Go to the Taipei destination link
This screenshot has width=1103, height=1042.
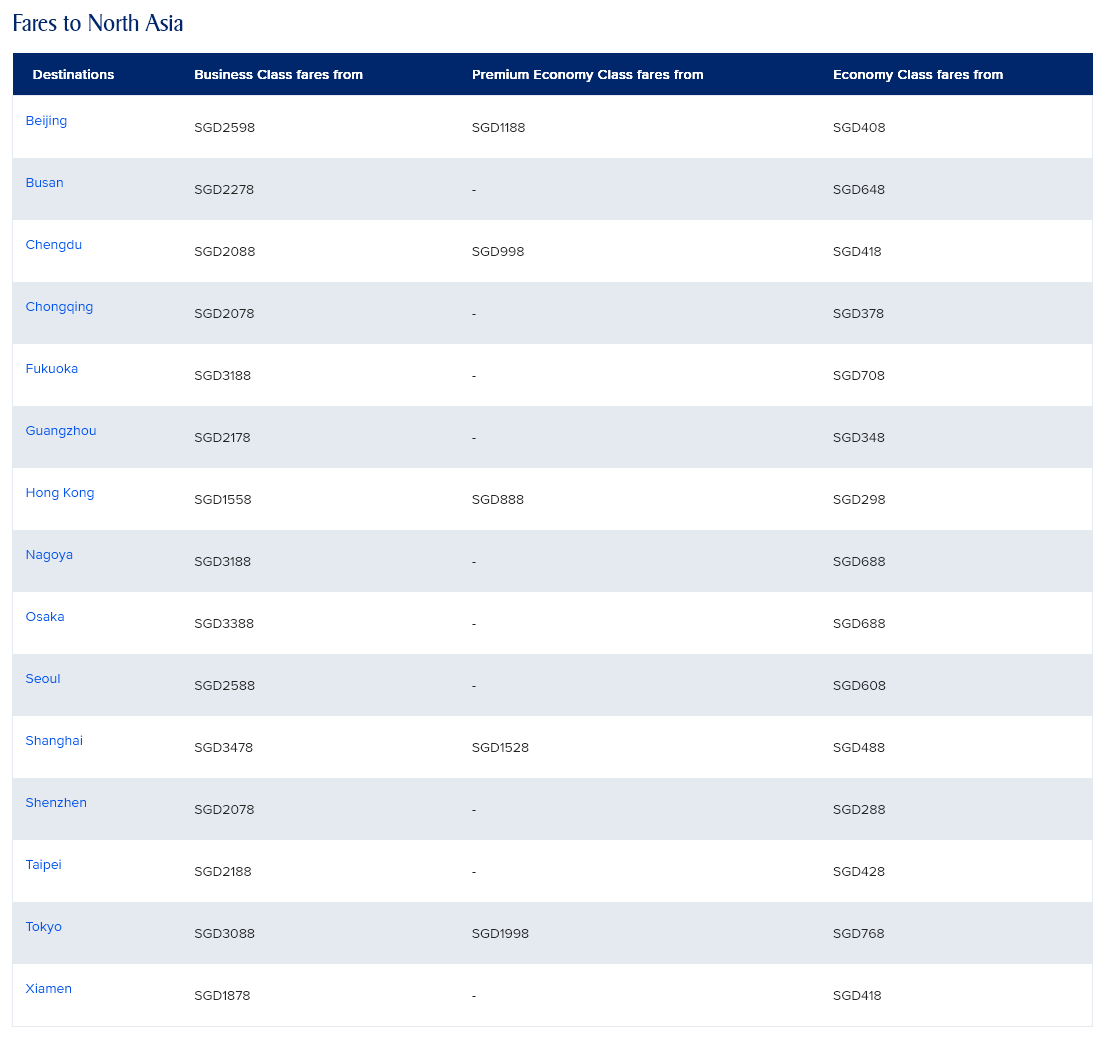[x=44, y=865]
